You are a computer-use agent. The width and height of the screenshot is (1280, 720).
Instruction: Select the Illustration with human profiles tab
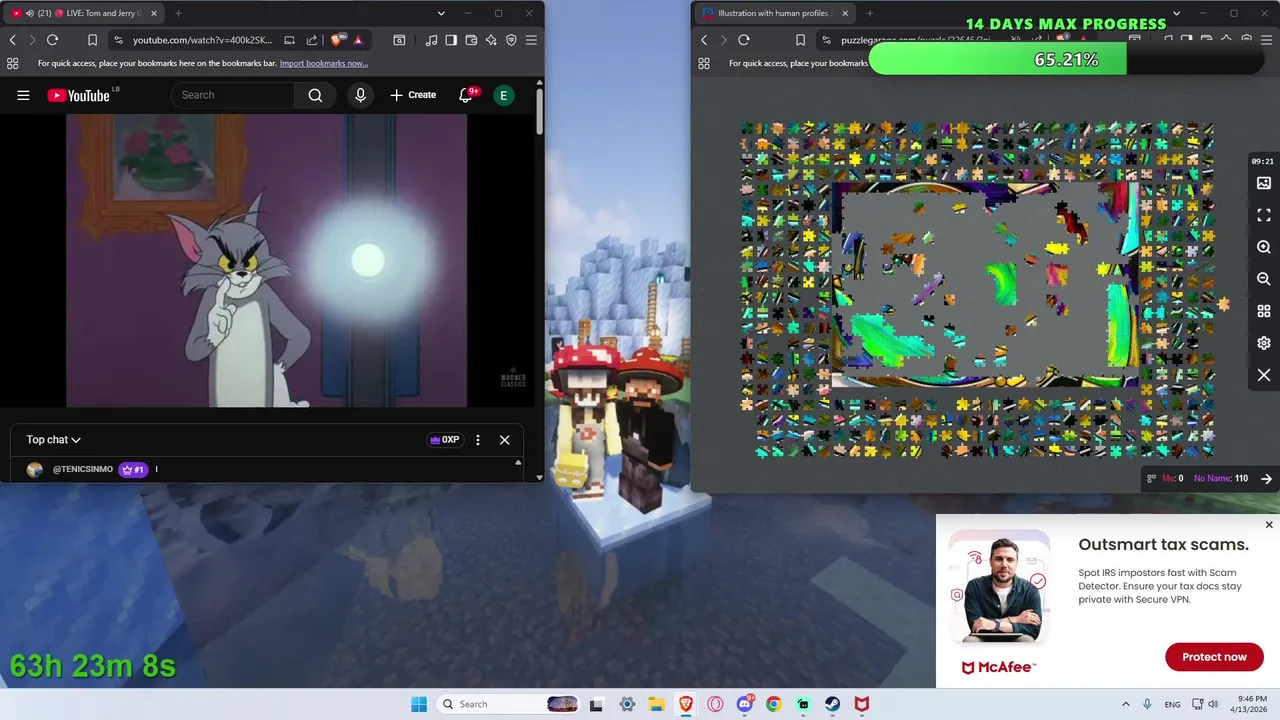point(775,13)
